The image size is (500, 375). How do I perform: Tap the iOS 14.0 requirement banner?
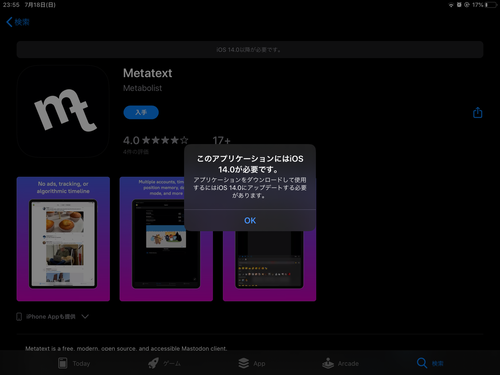click(250, 50)
